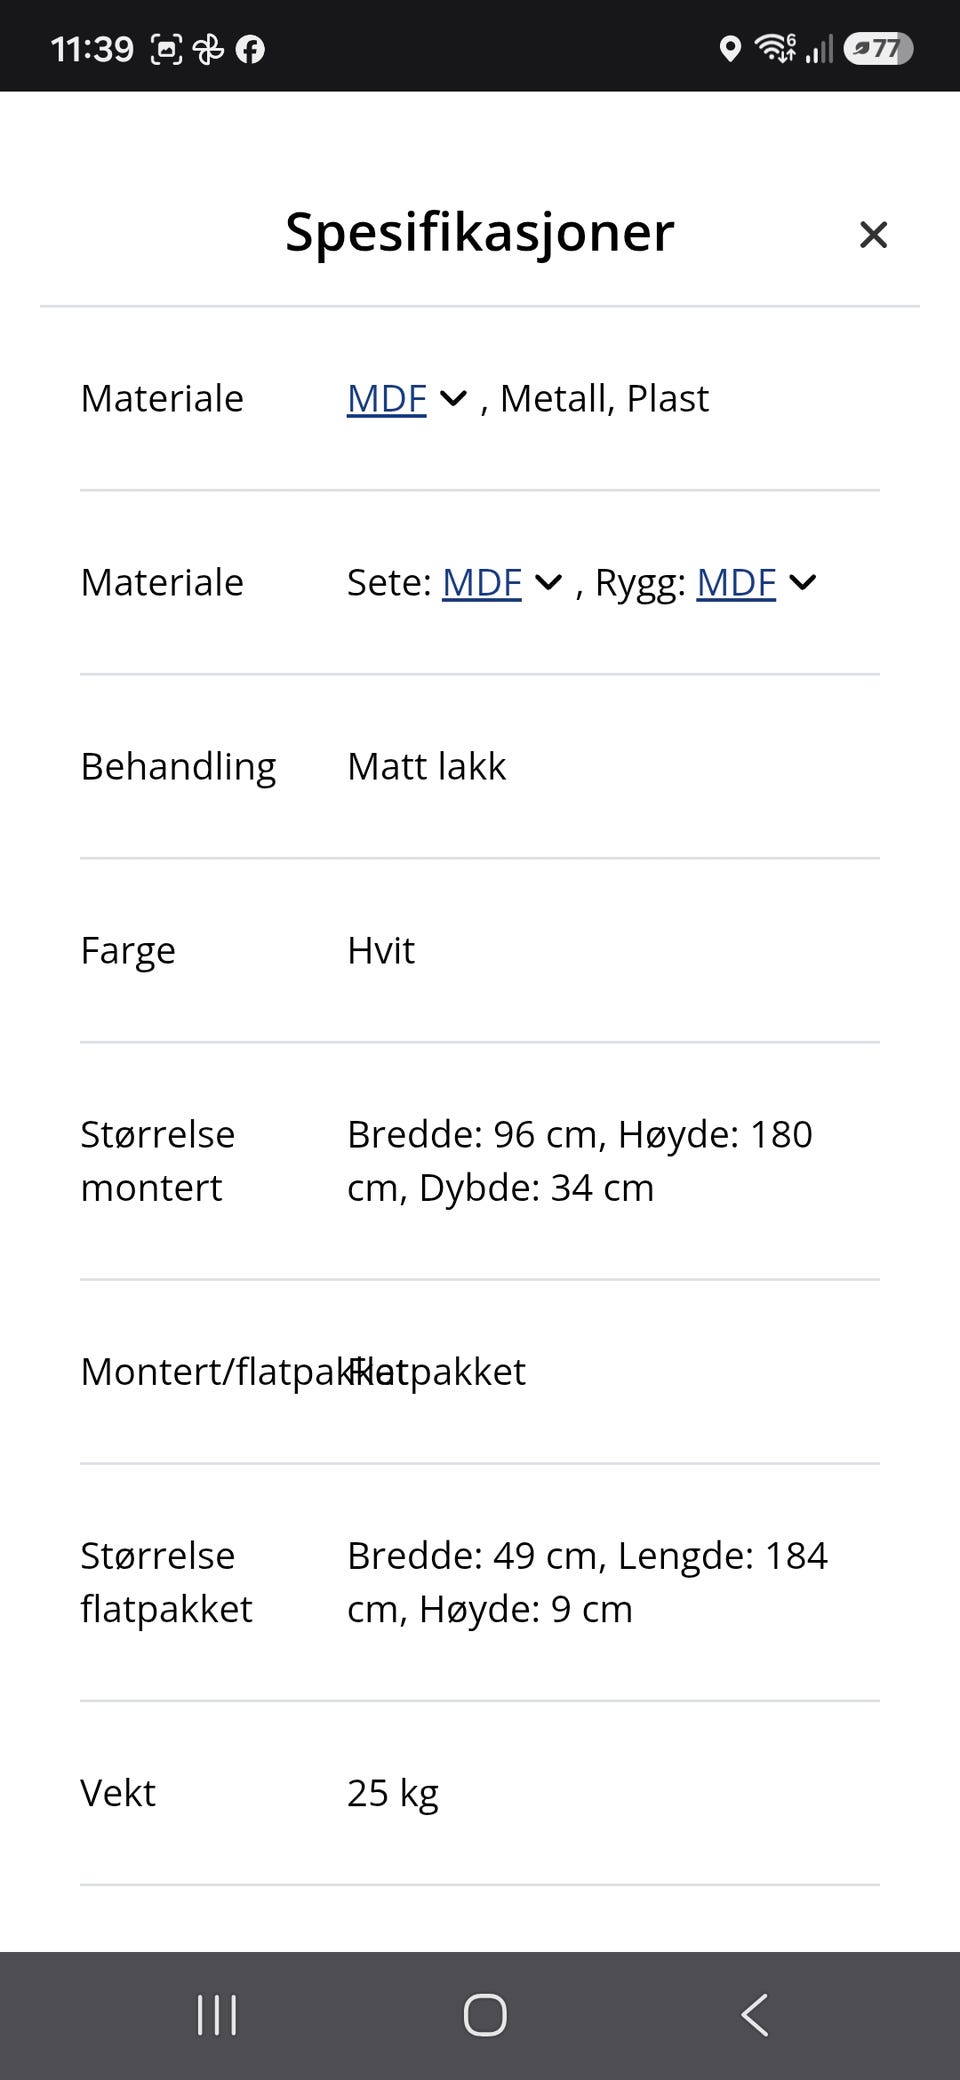The height and width of the screenshot is (2080, 960).
Task: Tap the Wi-Fi status icon
Action: [x=775, y=47]
